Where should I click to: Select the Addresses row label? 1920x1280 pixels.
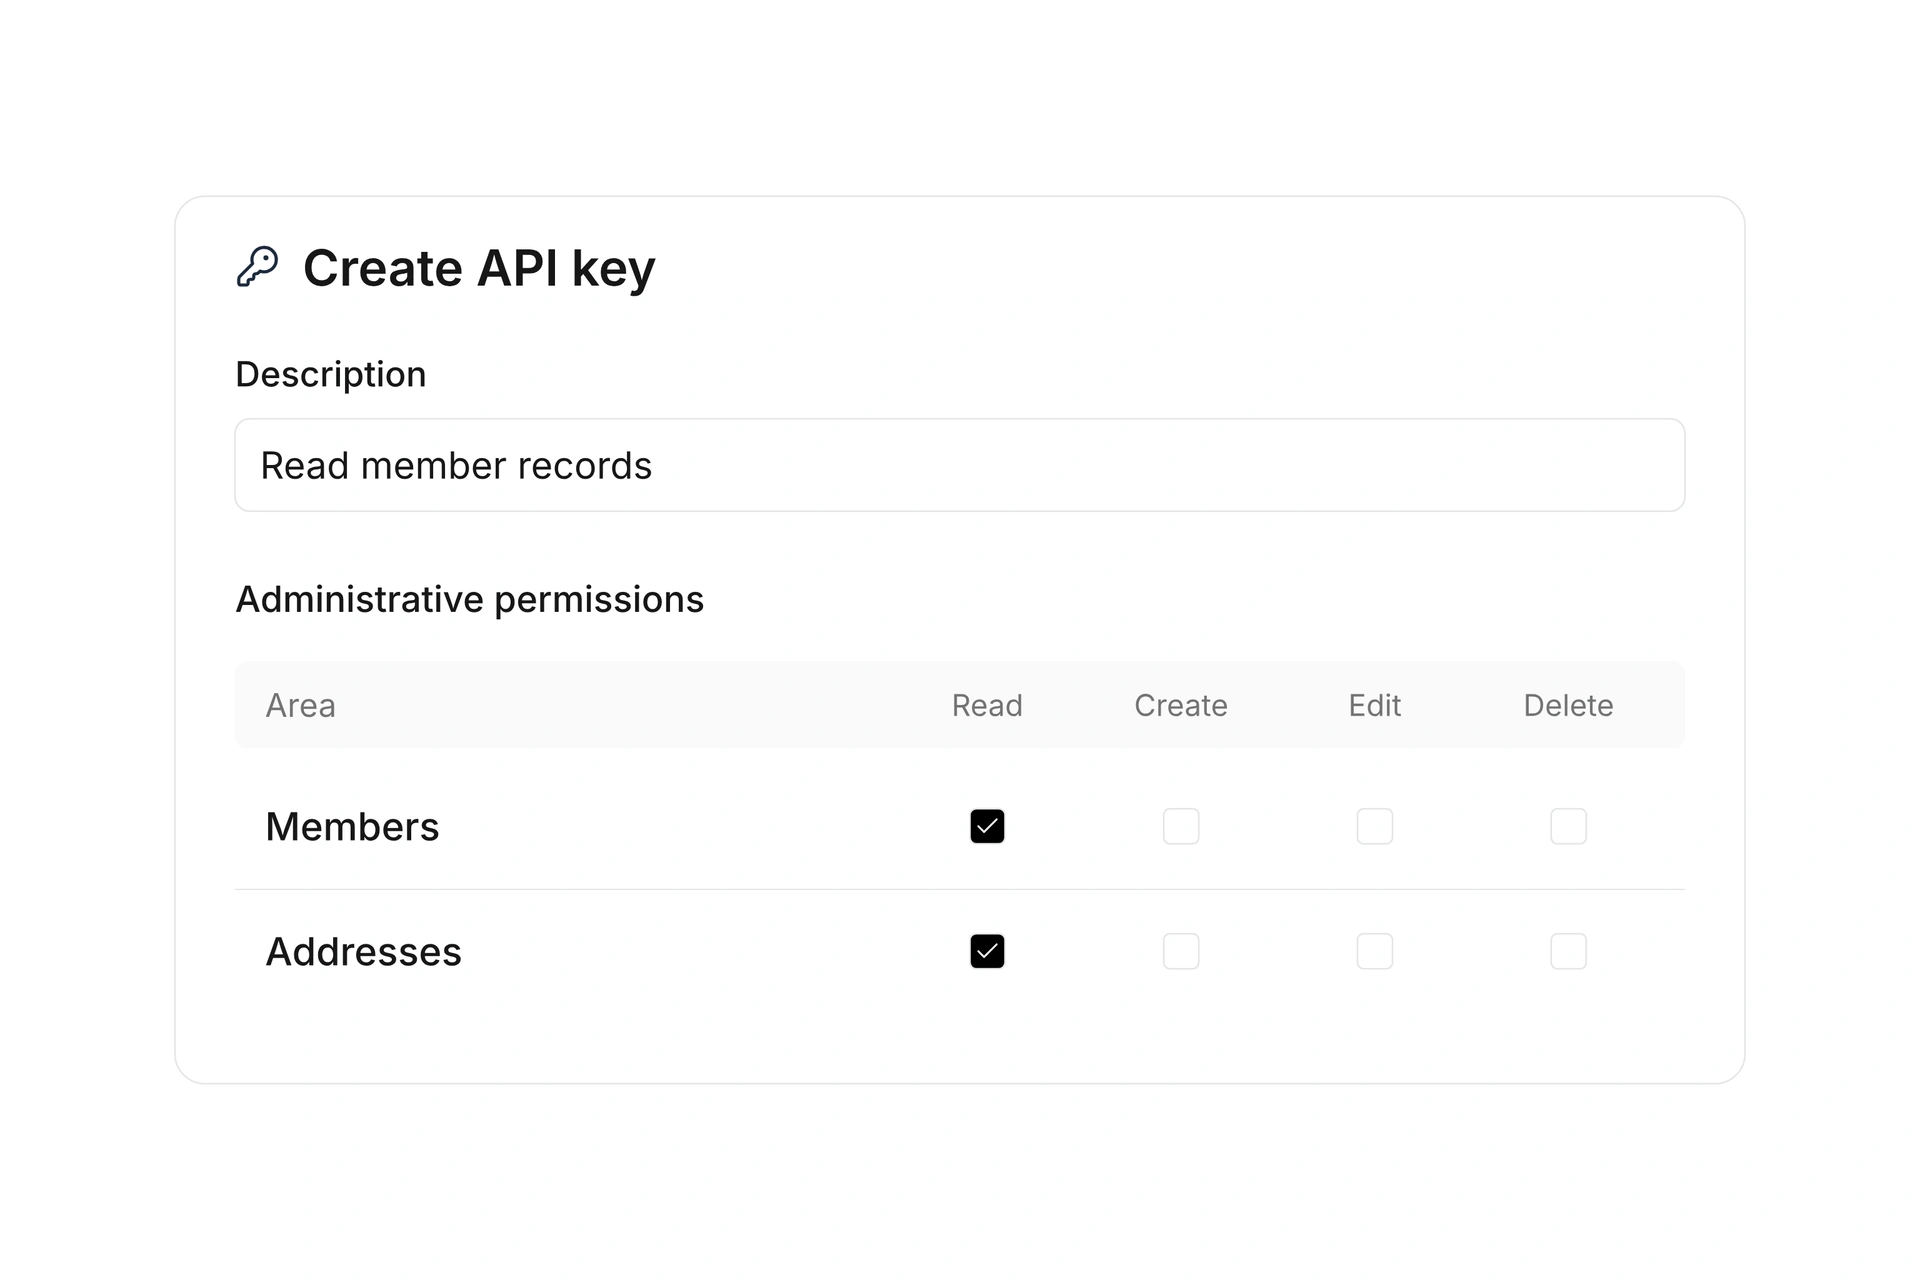(x=364, y=951)
